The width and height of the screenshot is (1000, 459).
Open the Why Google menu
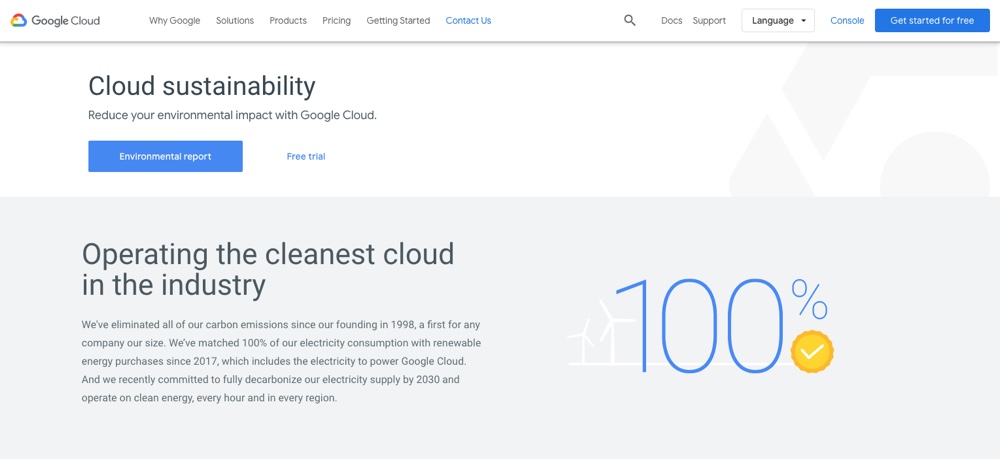(x=174, y=20)
